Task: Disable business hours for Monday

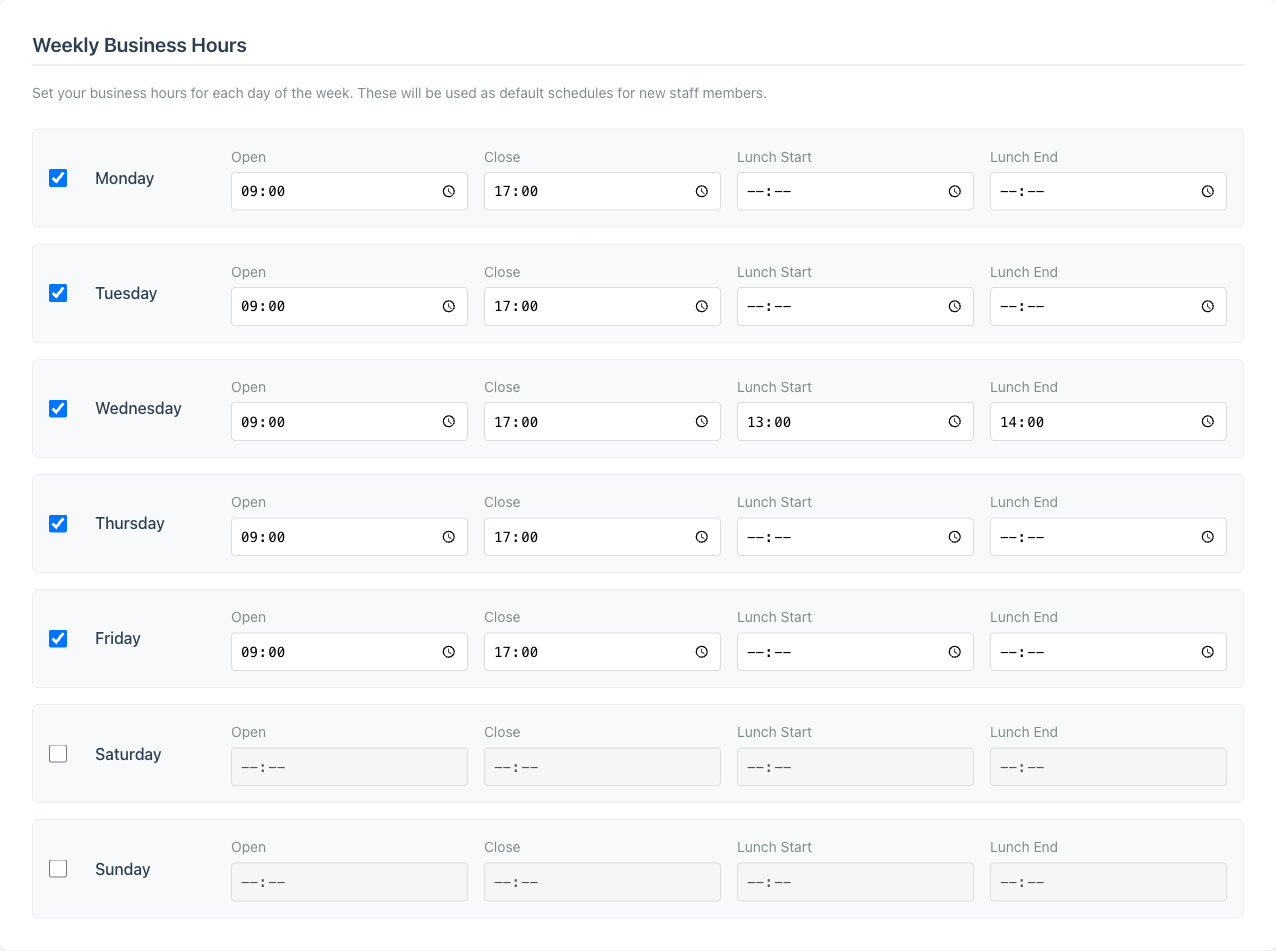Action: point(58,178)
